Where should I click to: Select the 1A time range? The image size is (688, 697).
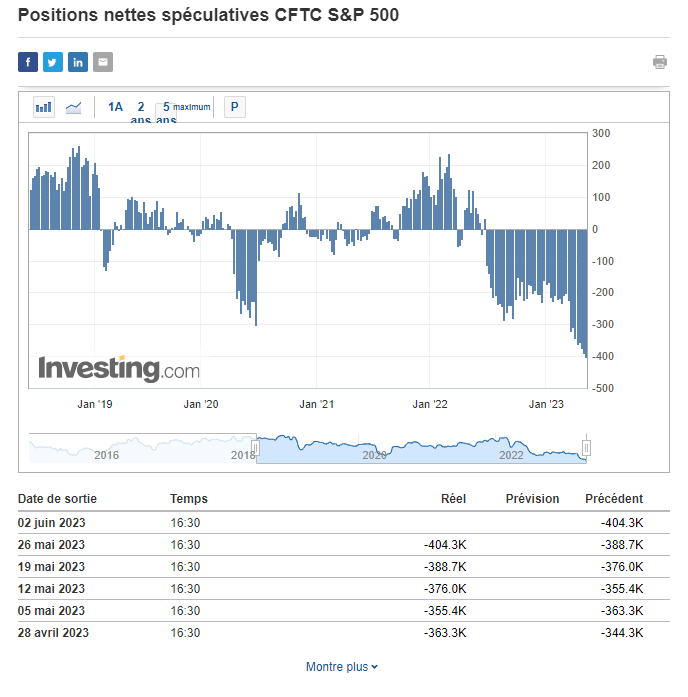[x=115, y=107]
